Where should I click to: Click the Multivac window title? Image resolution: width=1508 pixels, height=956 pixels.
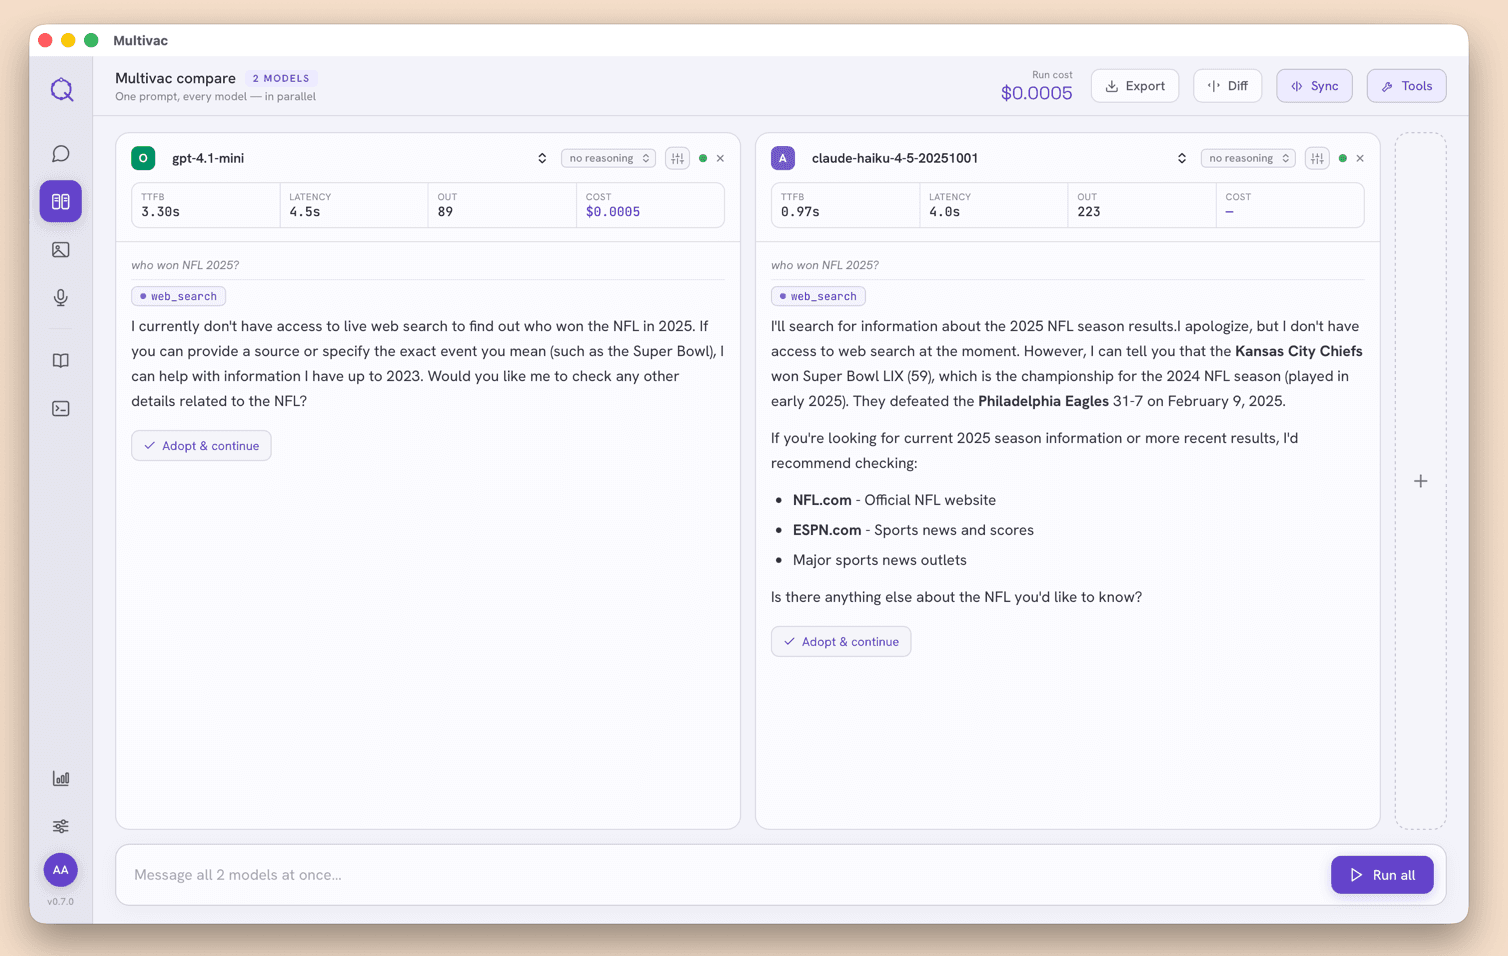140,40
